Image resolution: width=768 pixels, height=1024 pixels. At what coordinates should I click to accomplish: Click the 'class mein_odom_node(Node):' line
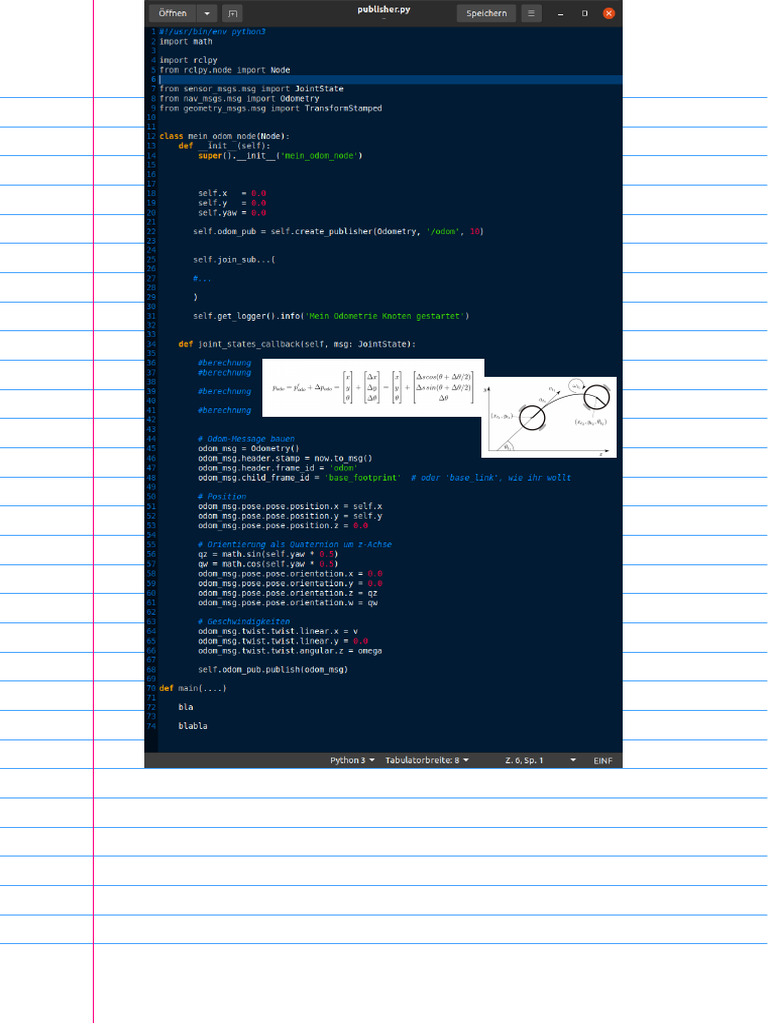[x=225, y=136]
